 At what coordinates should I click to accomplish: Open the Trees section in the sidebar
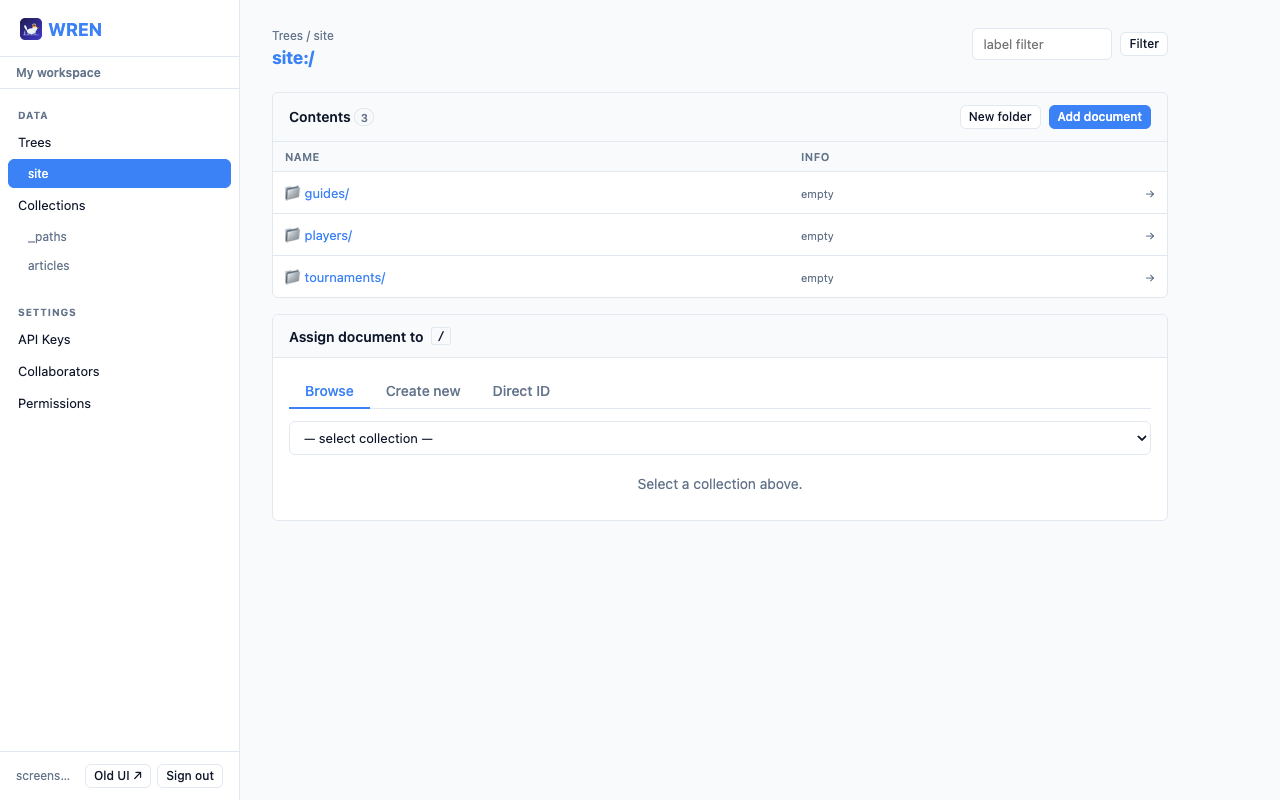click(x=34, y=142)
